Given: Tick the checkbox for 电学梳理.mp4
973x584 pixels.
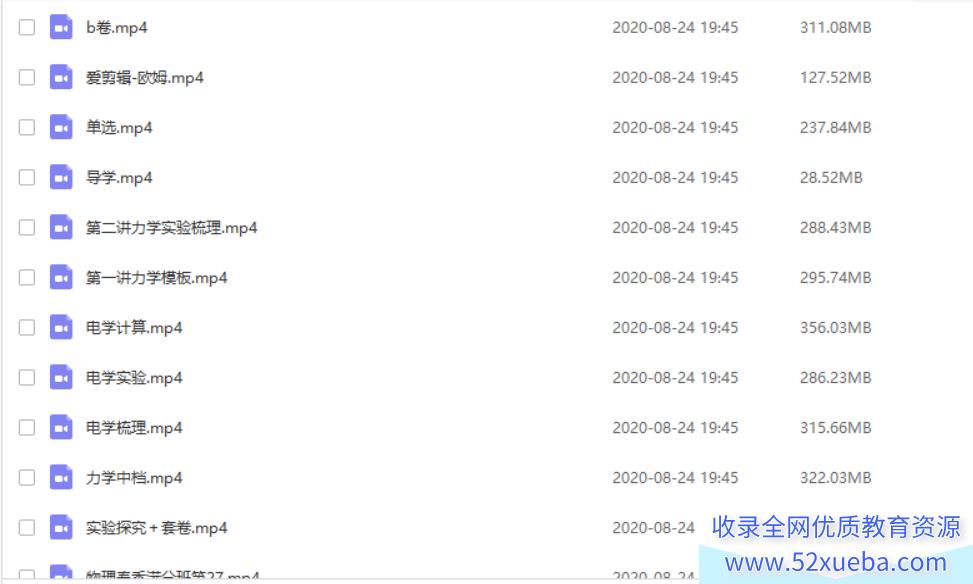Looking at the screenshot, I should point(27,428).
